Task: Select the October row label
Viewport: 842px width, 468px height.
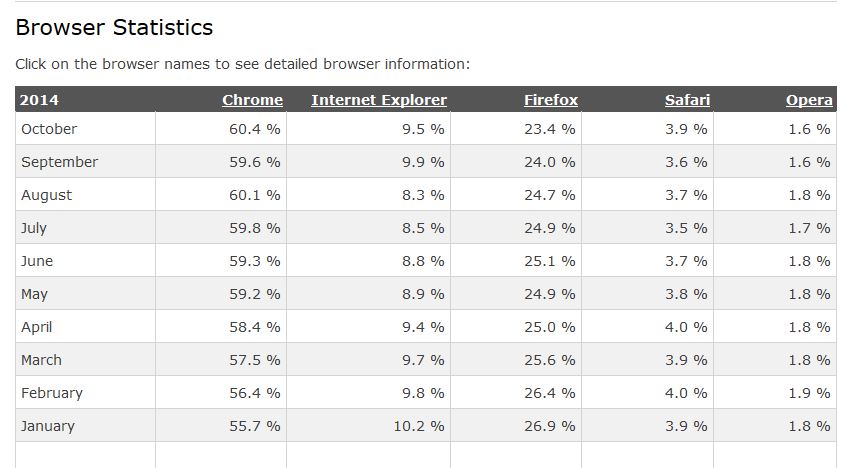Action: click(49, 129)
